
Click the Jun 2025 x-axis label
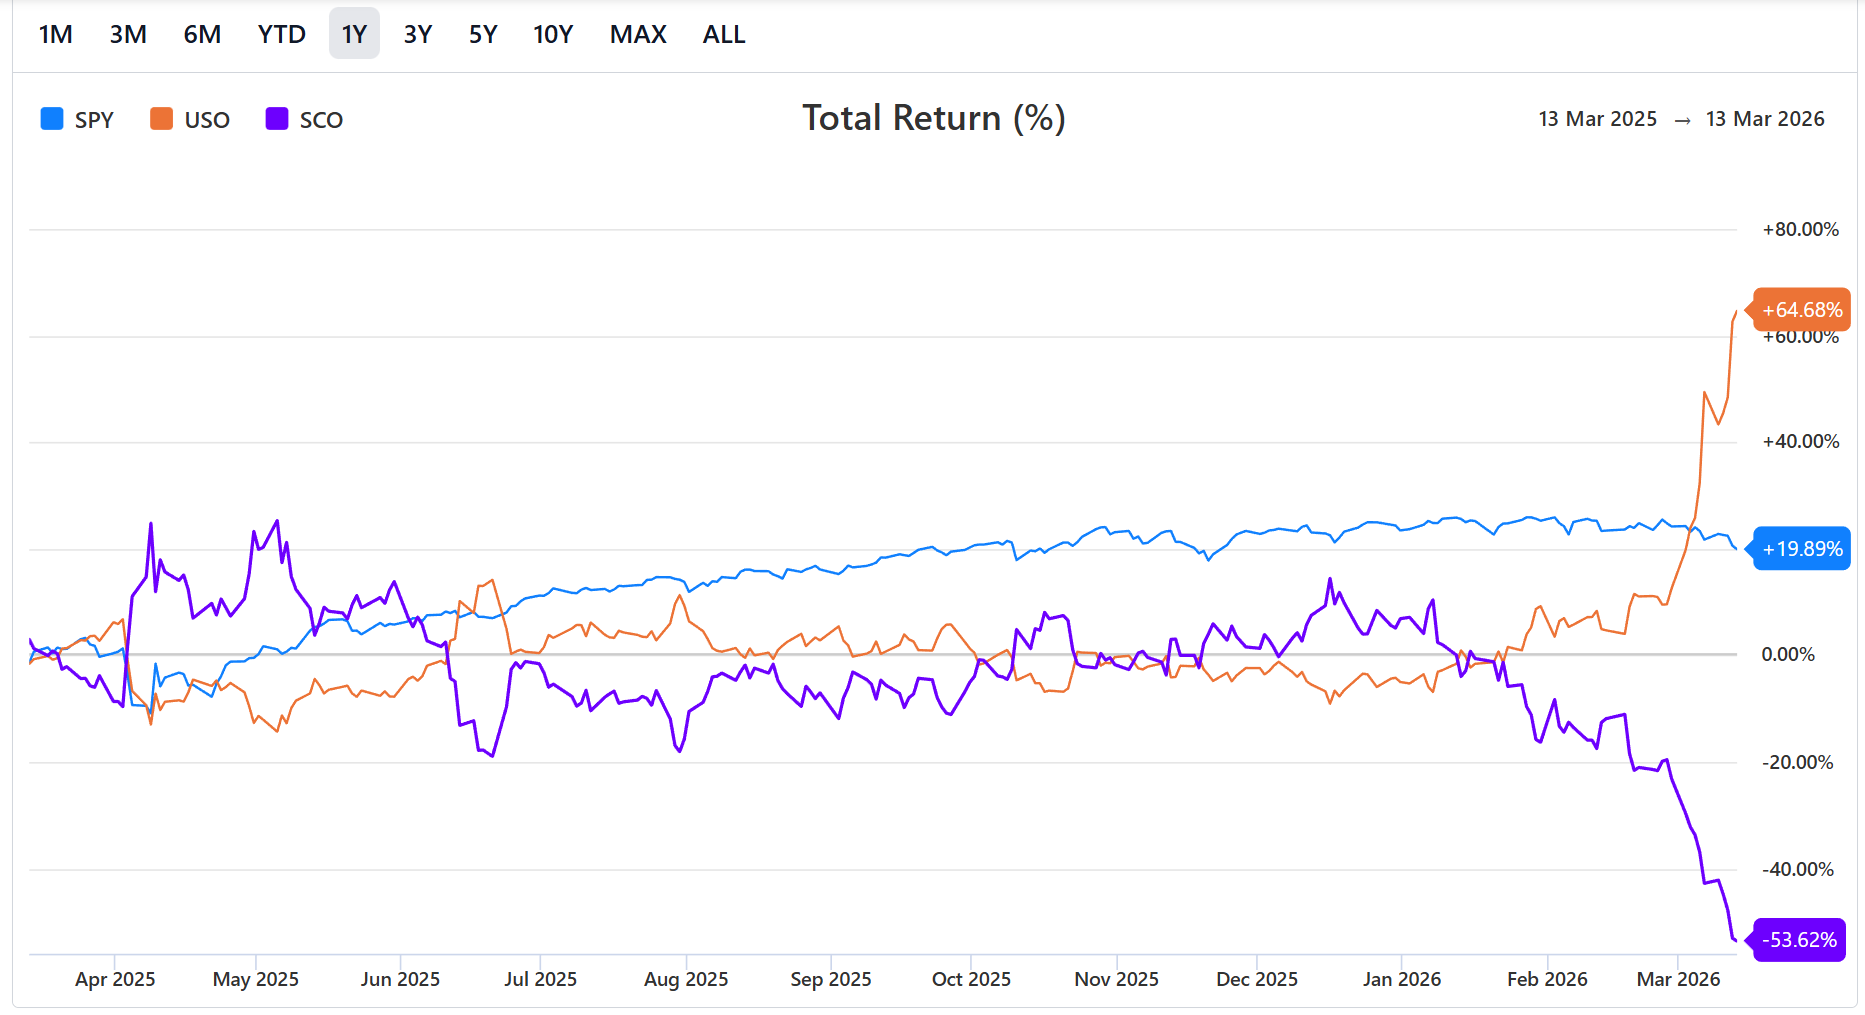(400, 980)
